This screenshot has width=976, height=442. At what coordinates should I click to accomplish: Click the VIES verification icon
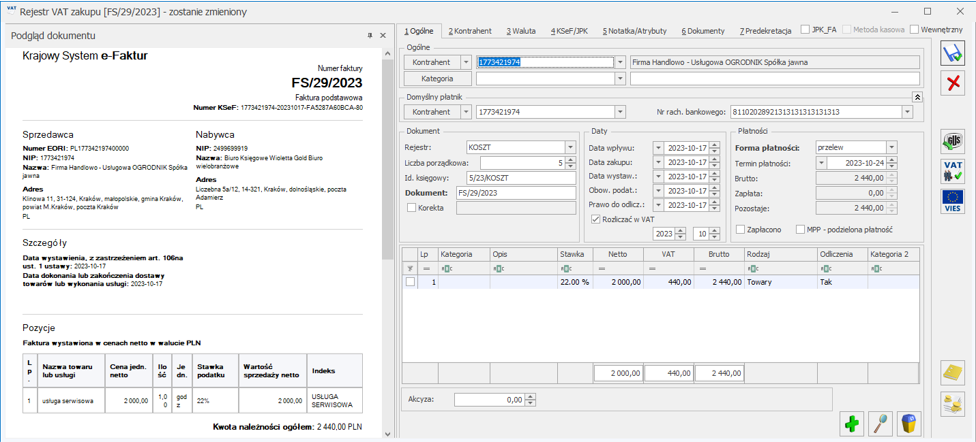pyautogui.click(x=952, y=201)
